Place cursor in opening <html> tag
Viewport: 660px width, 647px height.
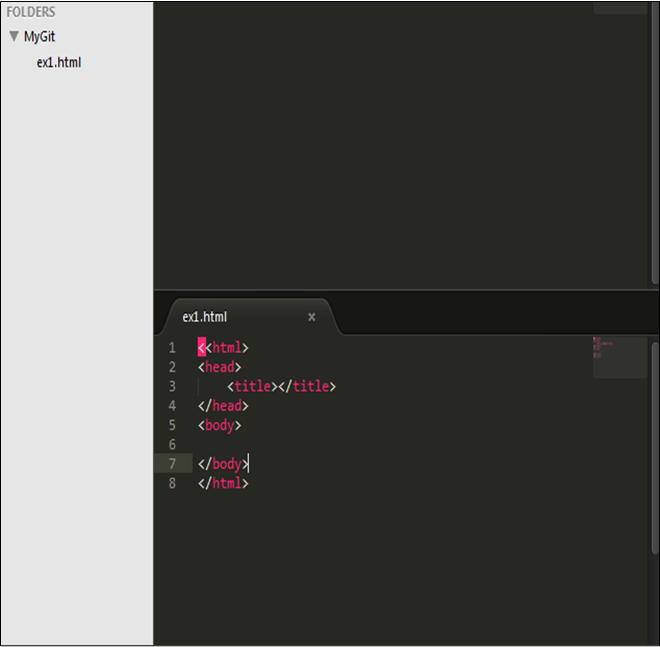click(x=227, y=348)
